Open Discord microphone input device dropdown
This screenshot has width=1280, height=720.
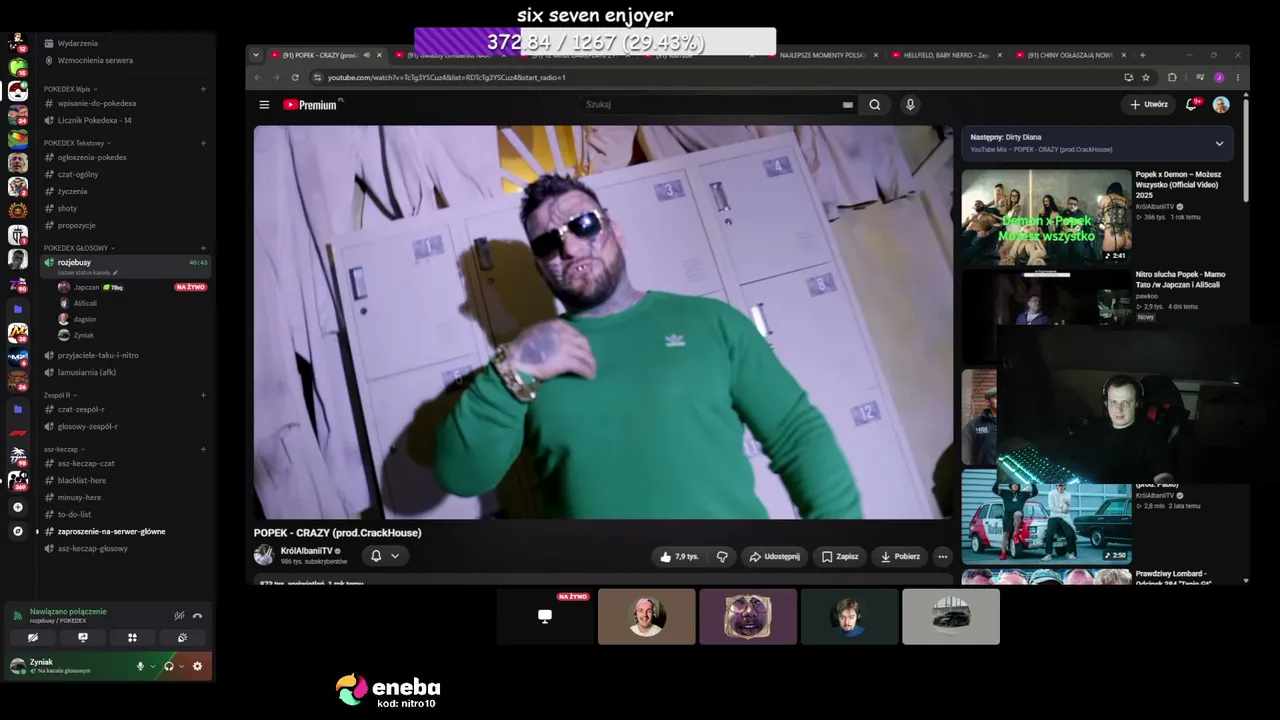(x=152, y=666)
